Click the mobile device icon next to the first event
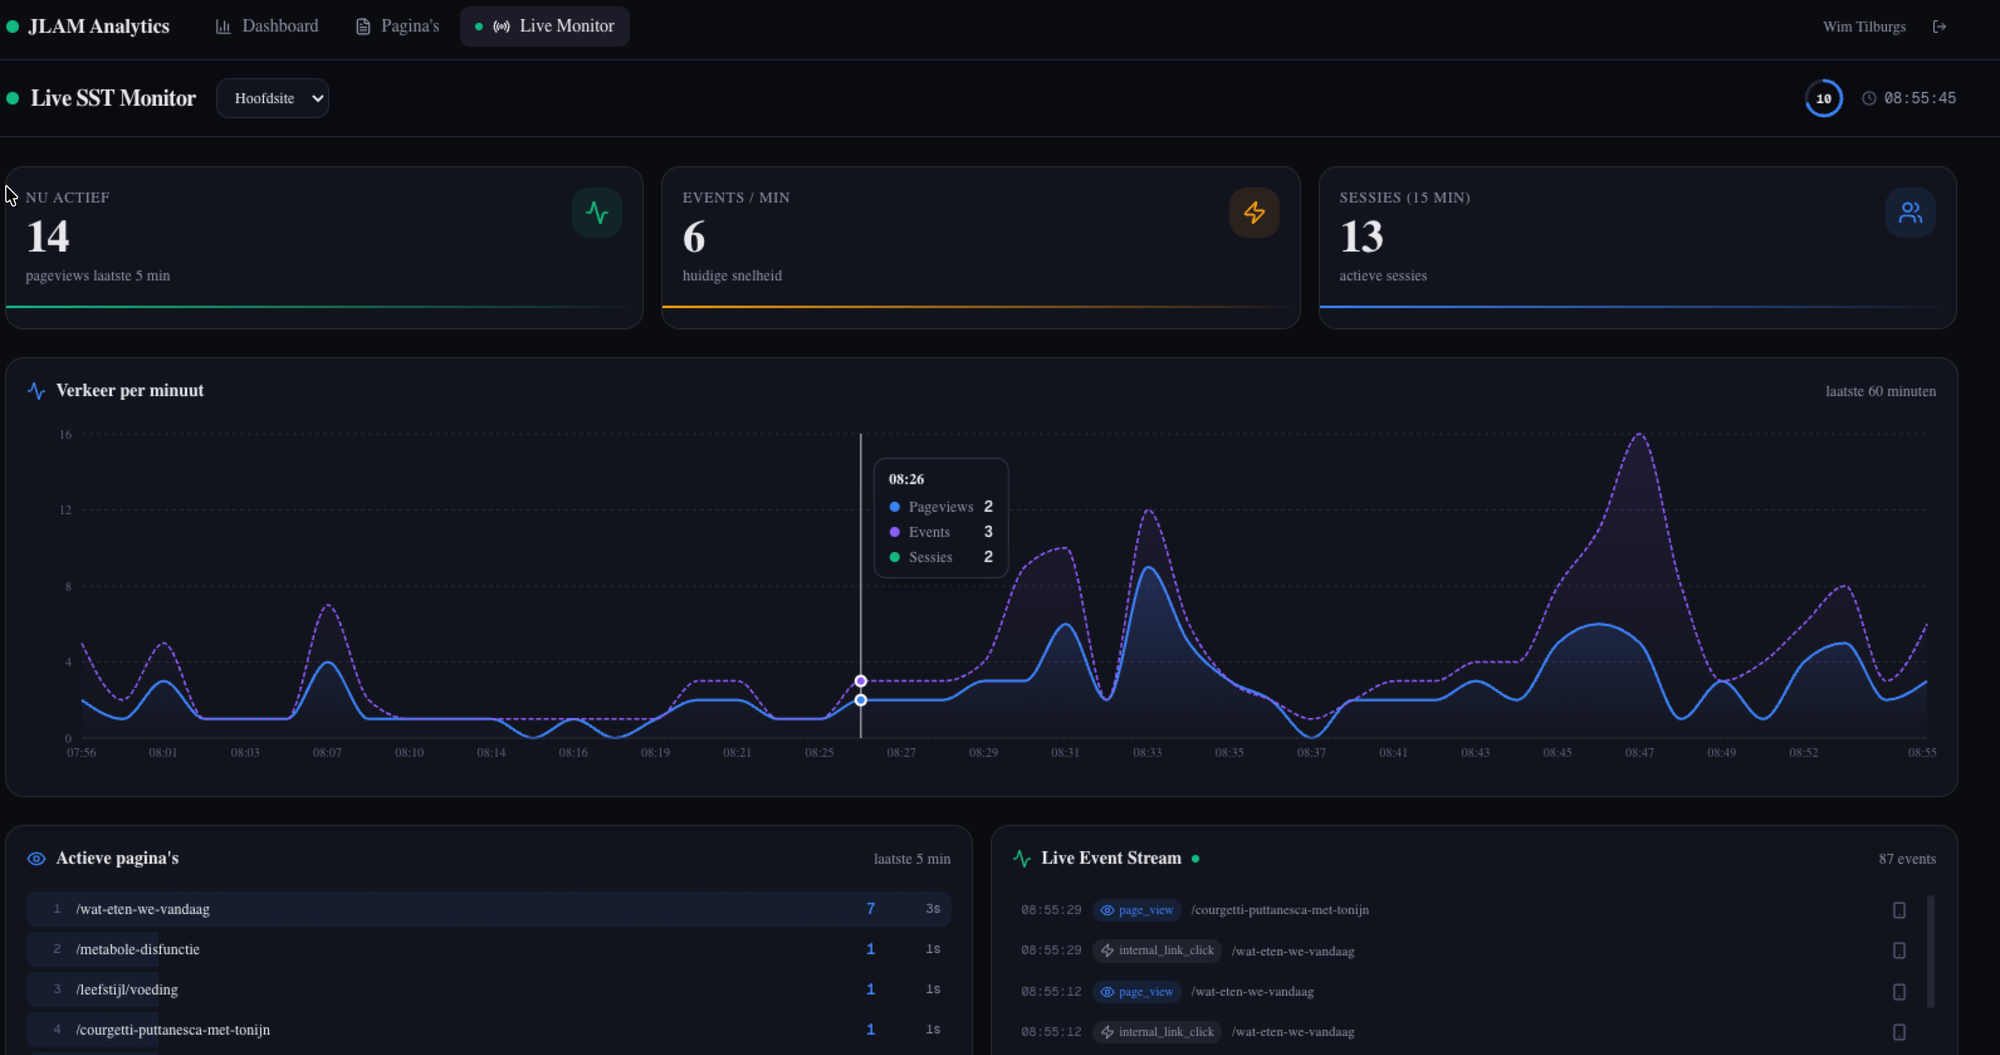This screenshot has width=2000, height=1055. click(1898, 910)
